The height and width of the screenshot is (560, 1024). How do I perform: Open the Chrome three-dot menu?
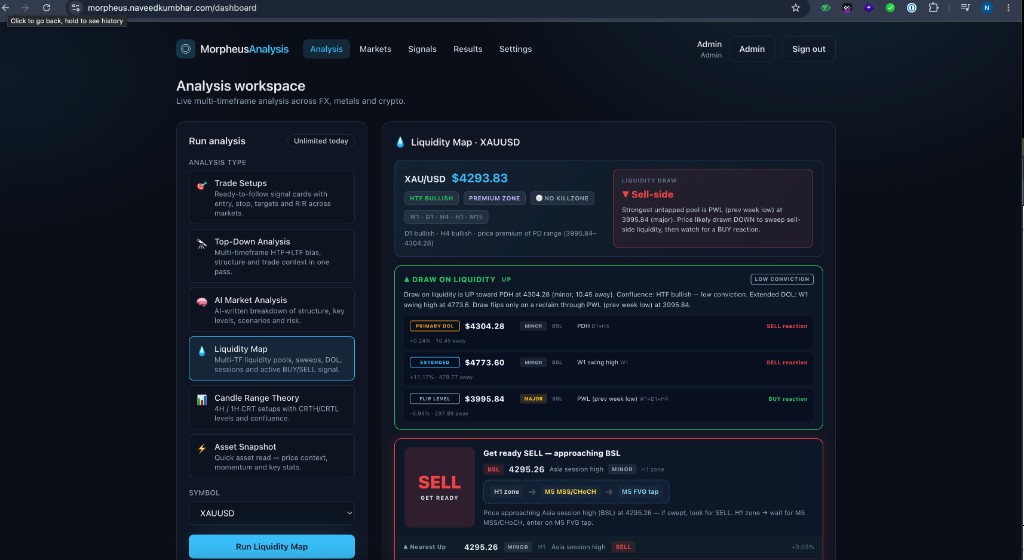[x=1008, y=8]
